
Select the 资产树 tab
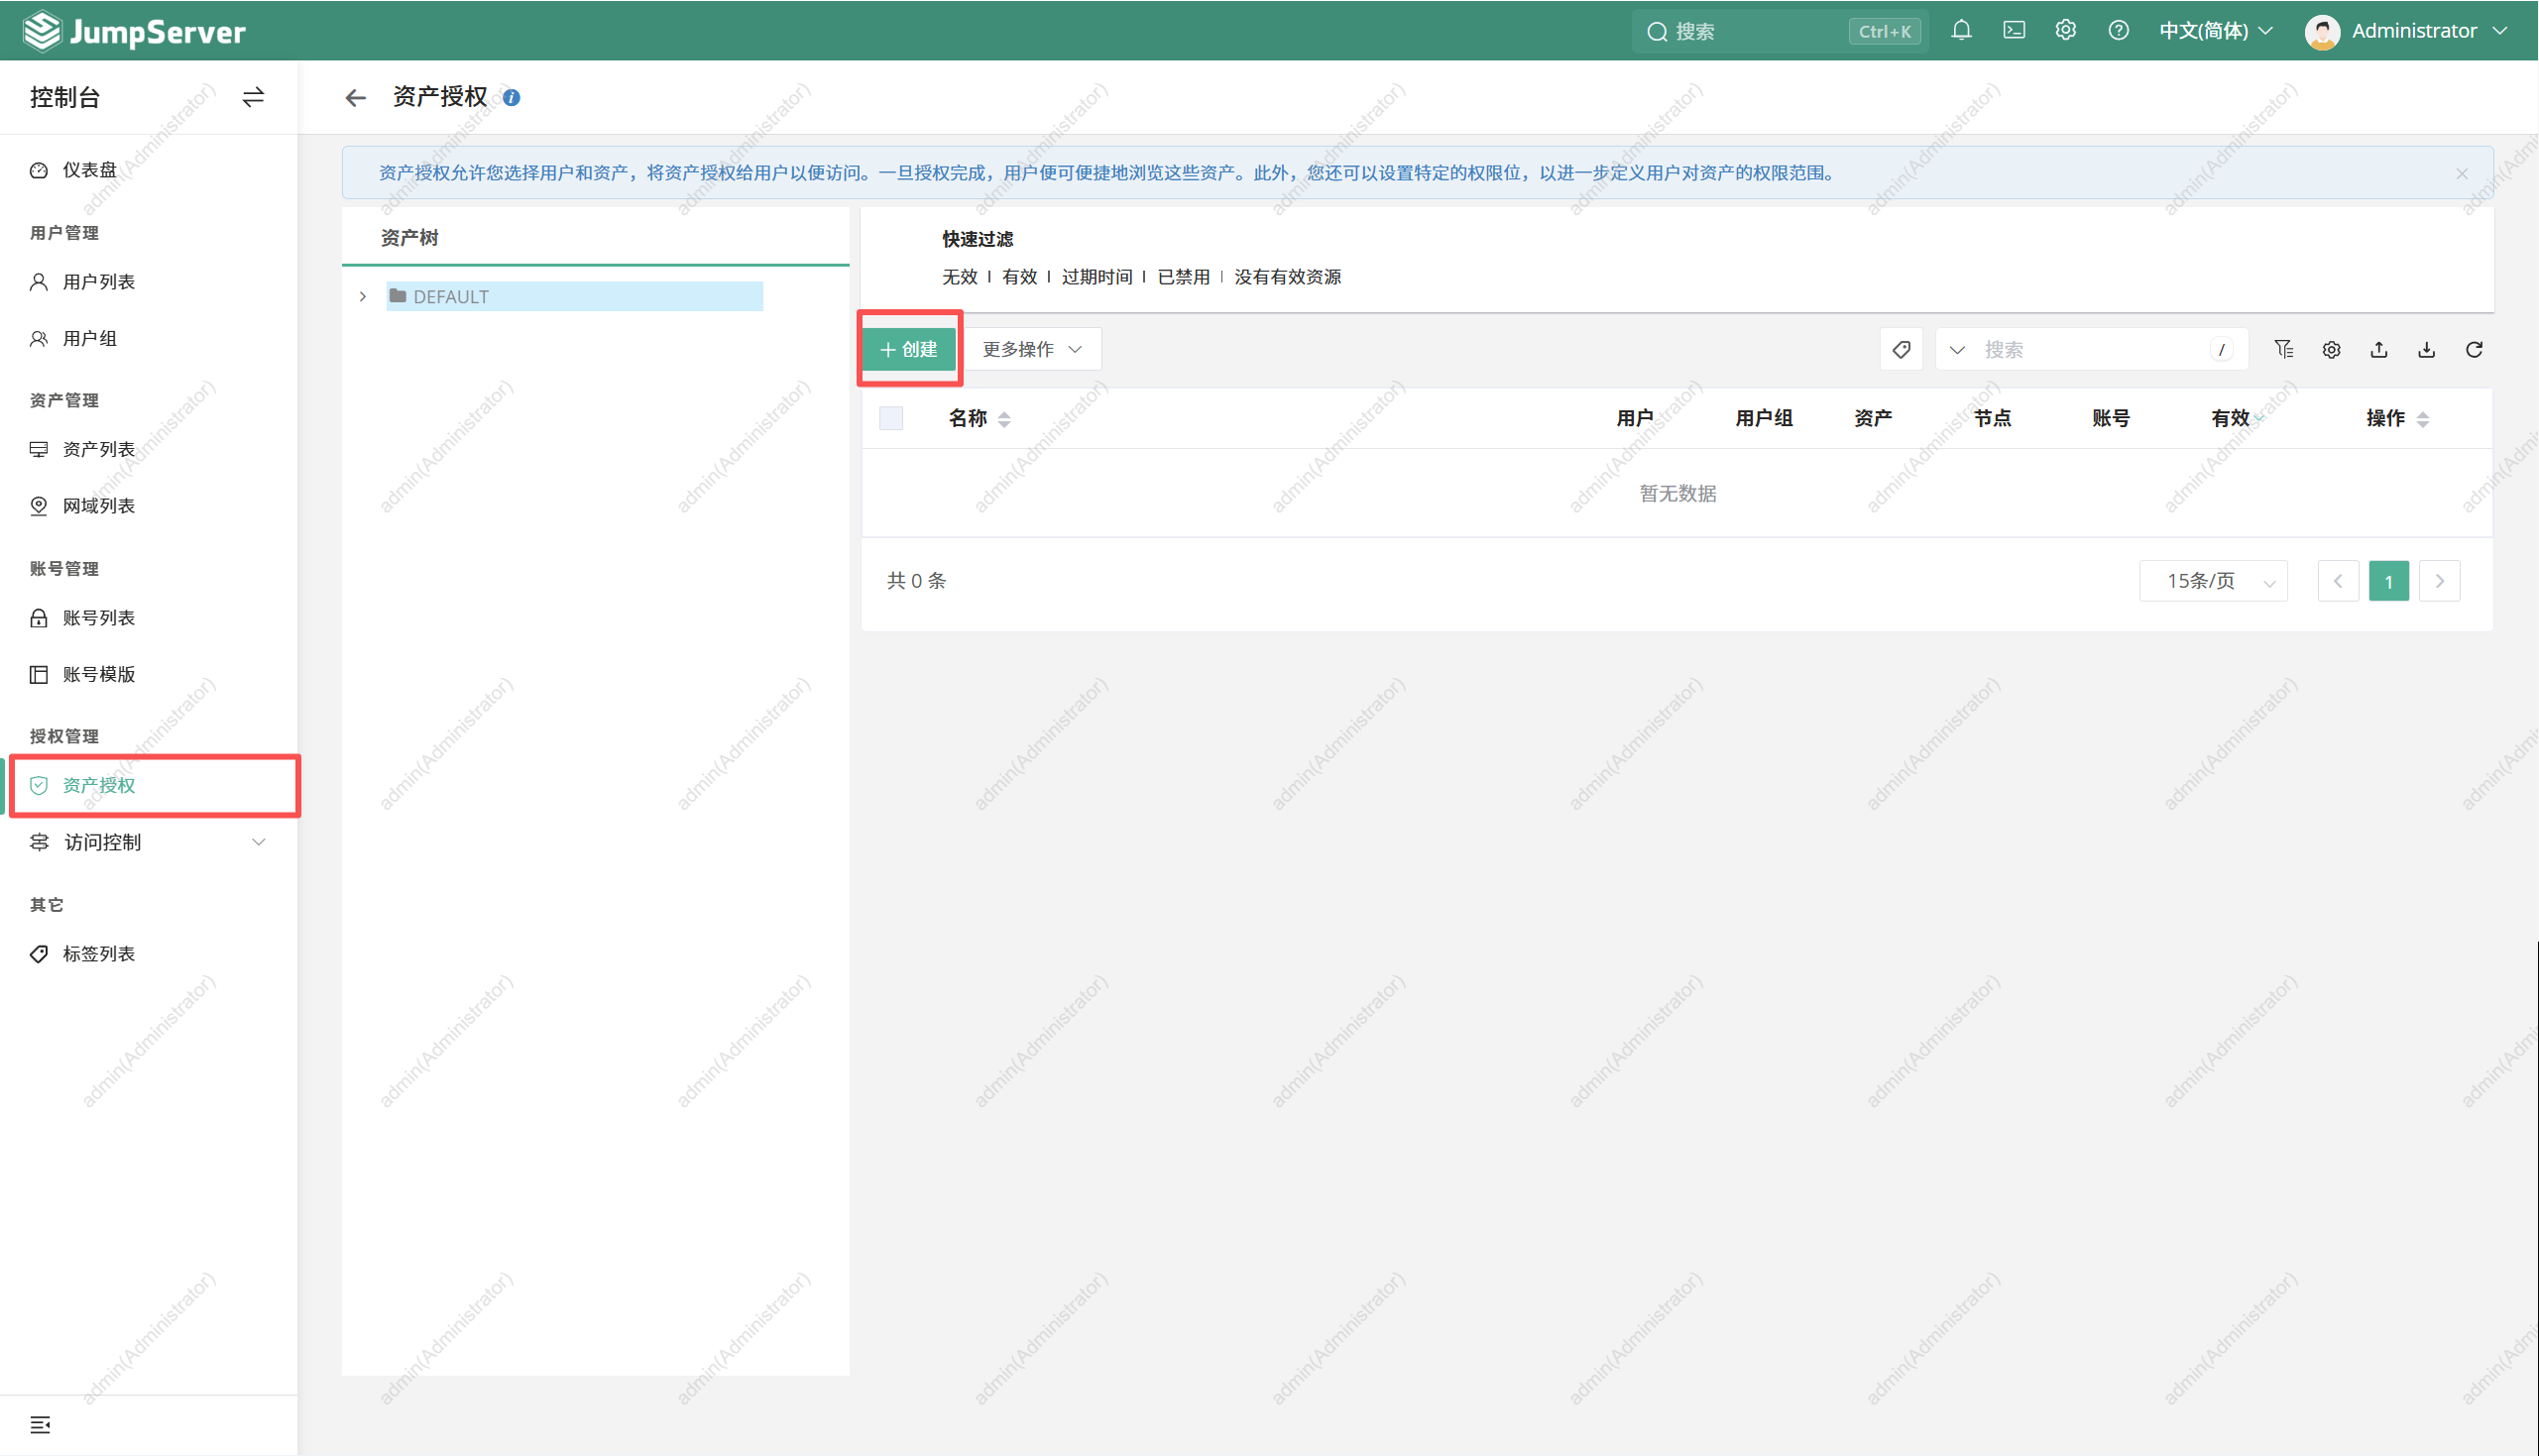tap(409, 238)
